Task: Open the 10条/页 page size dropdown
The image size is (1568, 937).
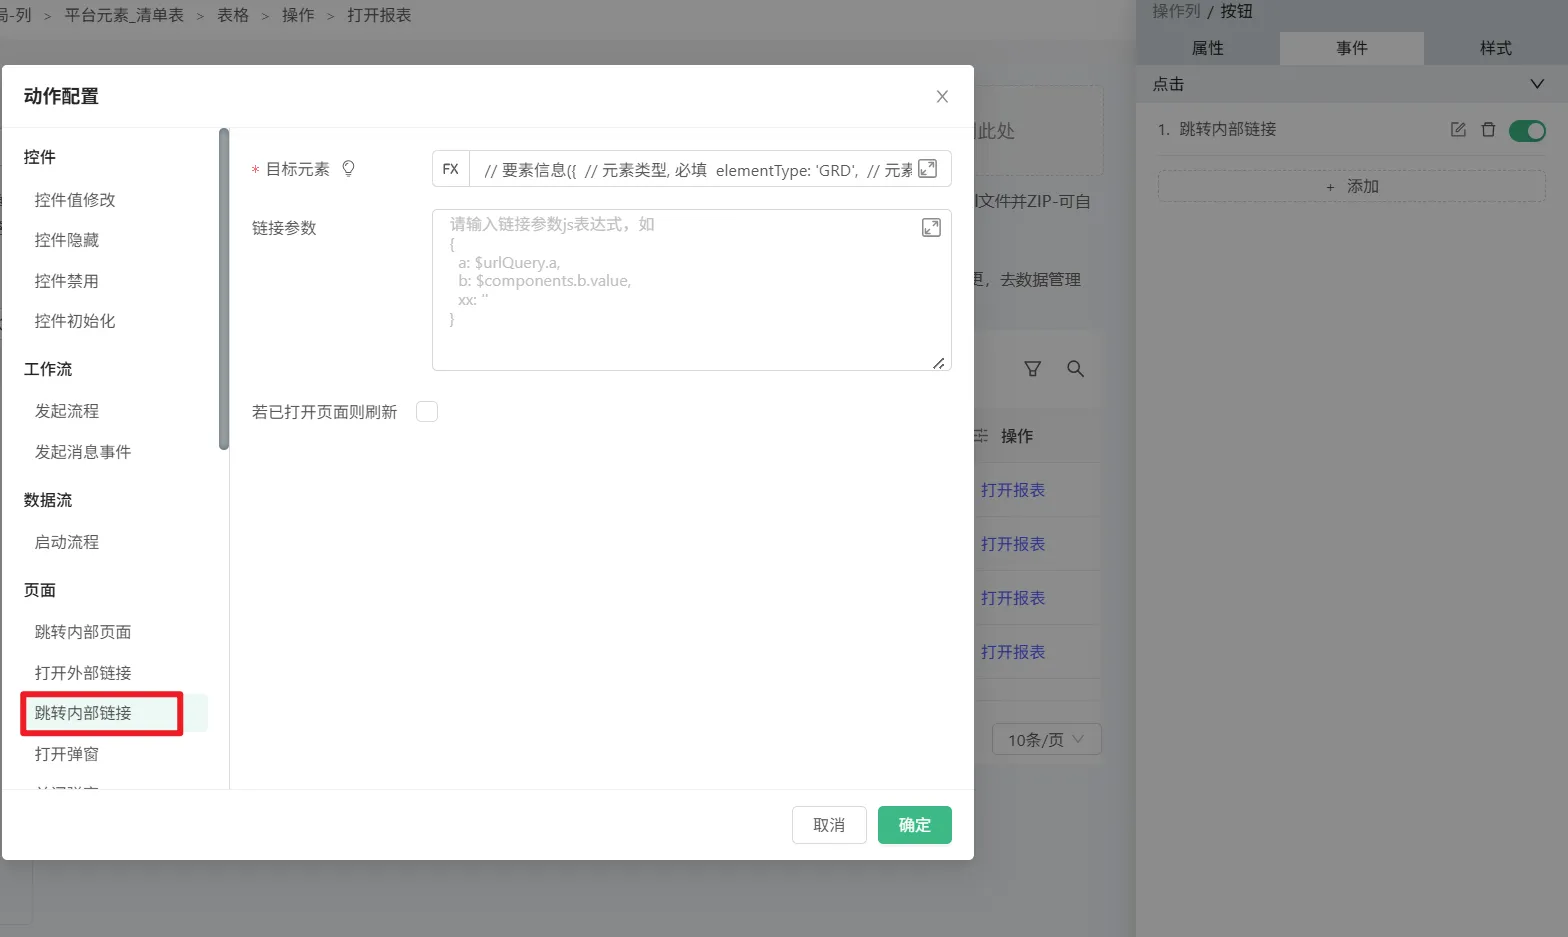Action: (1046, 739)
